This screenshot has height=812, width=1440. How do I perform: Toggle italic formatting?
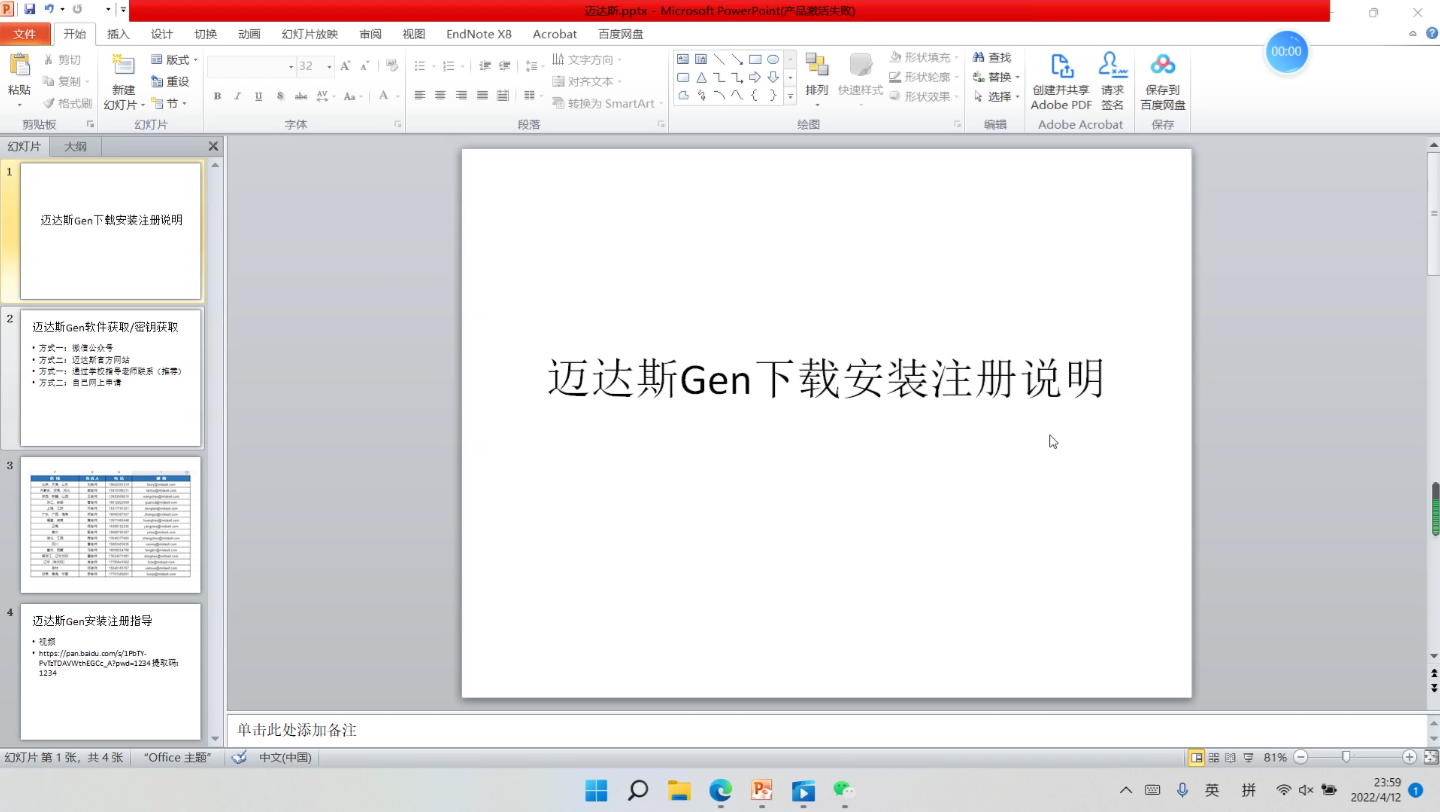237,96
